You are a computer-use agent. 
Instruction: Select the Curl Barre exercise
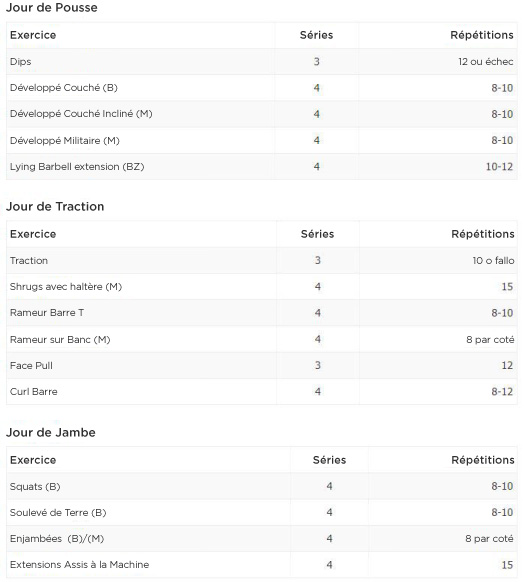[x=33, y=392]
